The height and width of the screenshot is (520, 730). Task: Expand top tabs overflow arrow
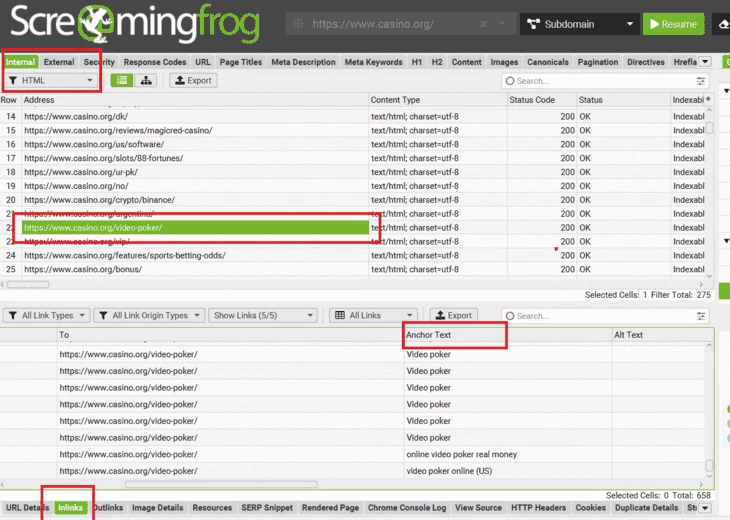705,61
